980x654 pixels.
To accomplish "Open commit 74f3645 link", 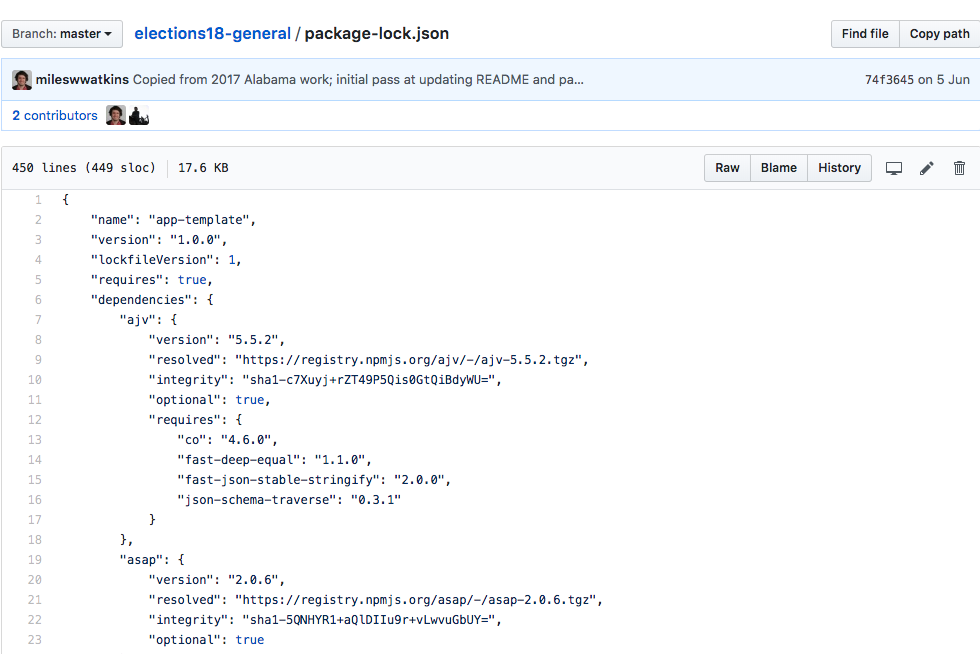I will (889, 80).
